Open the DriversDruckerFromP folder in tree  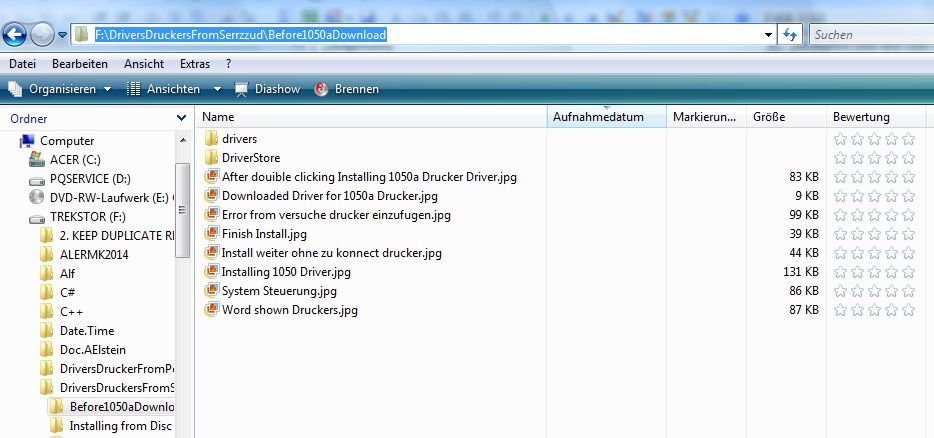coord(107,369)
